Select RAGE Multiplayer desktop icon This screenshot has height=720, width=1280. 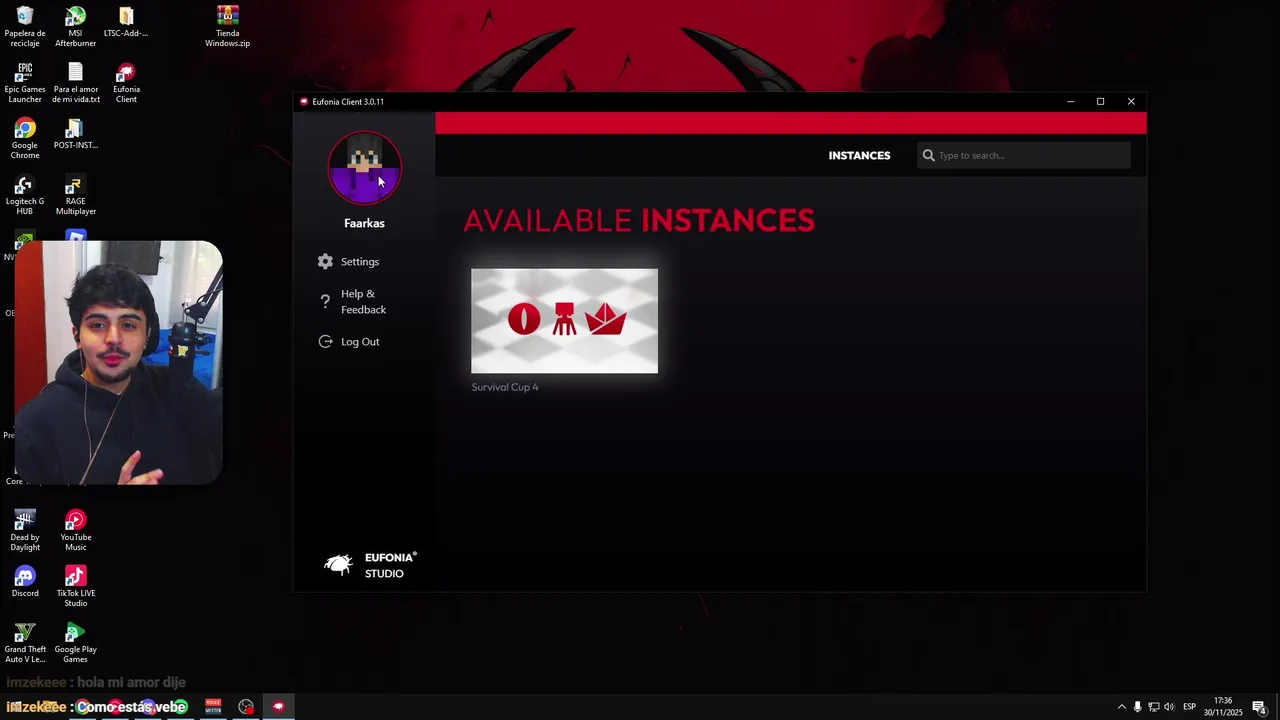coord(75,195)
